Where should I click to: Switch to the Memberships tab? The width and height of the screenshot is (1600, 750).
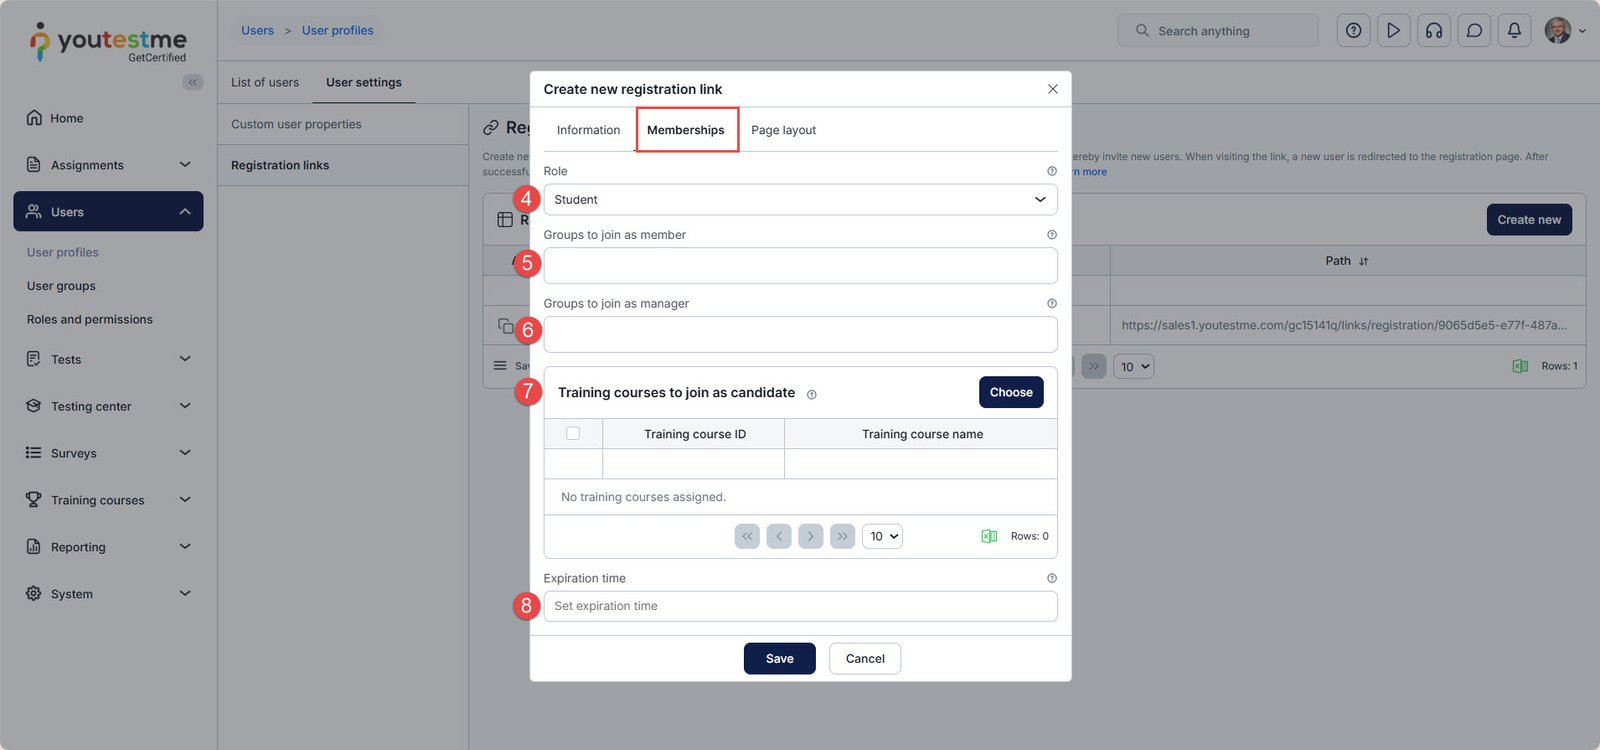[686, 130]
